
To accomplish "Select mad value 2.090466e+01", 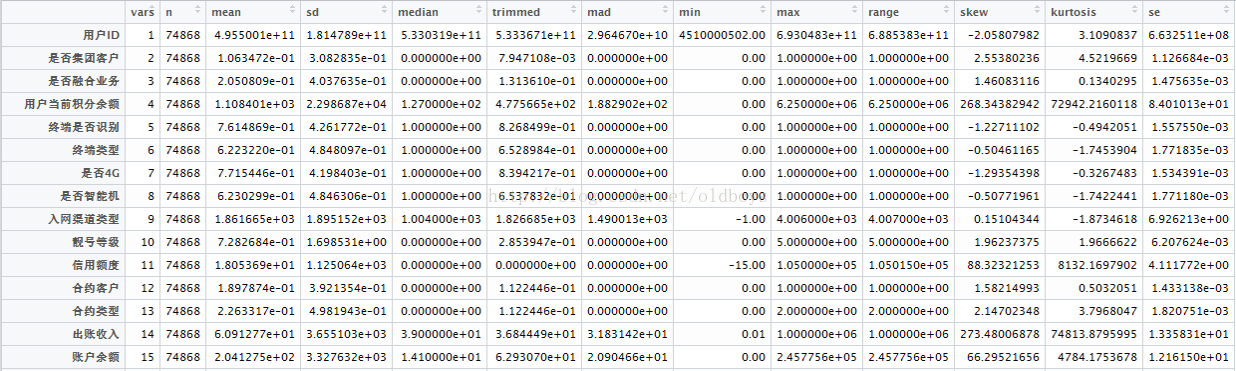I will (627, 356).
